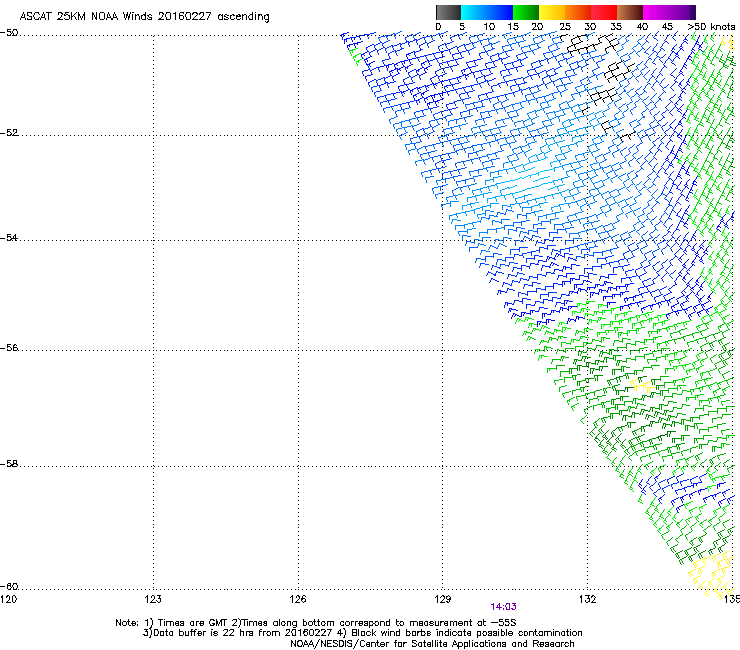Click the latitude label '-50'
Screen dimensions: 740x650
(9, 33)
